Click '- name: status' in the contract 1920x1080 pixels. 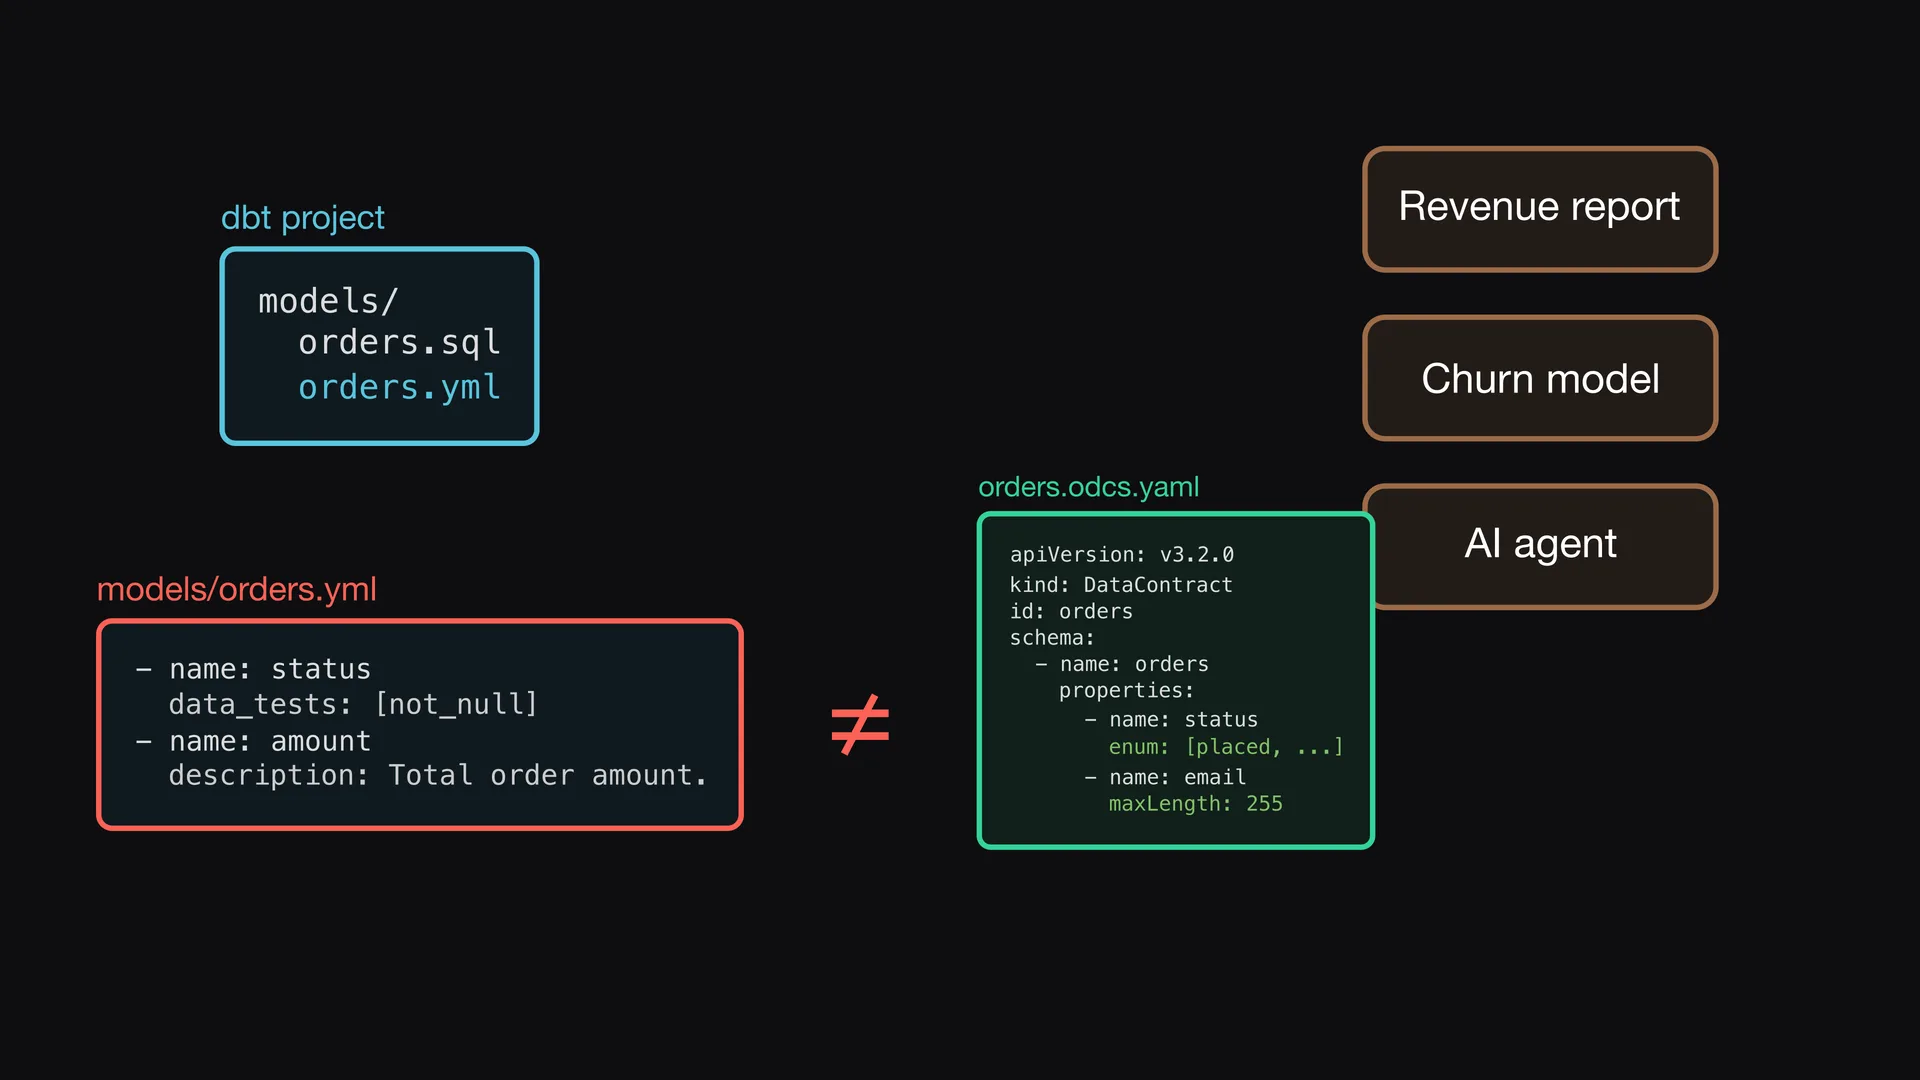point(1171,720)
